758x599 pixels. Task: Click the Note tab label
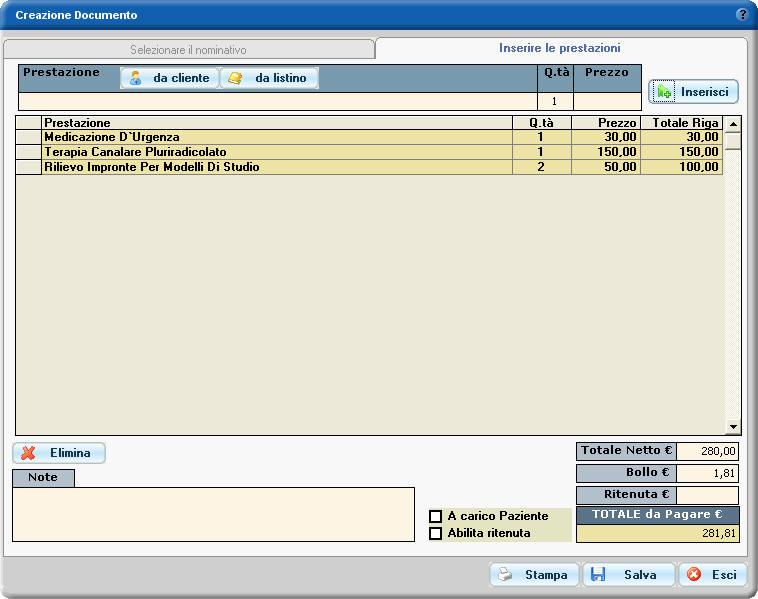(43, 478)
